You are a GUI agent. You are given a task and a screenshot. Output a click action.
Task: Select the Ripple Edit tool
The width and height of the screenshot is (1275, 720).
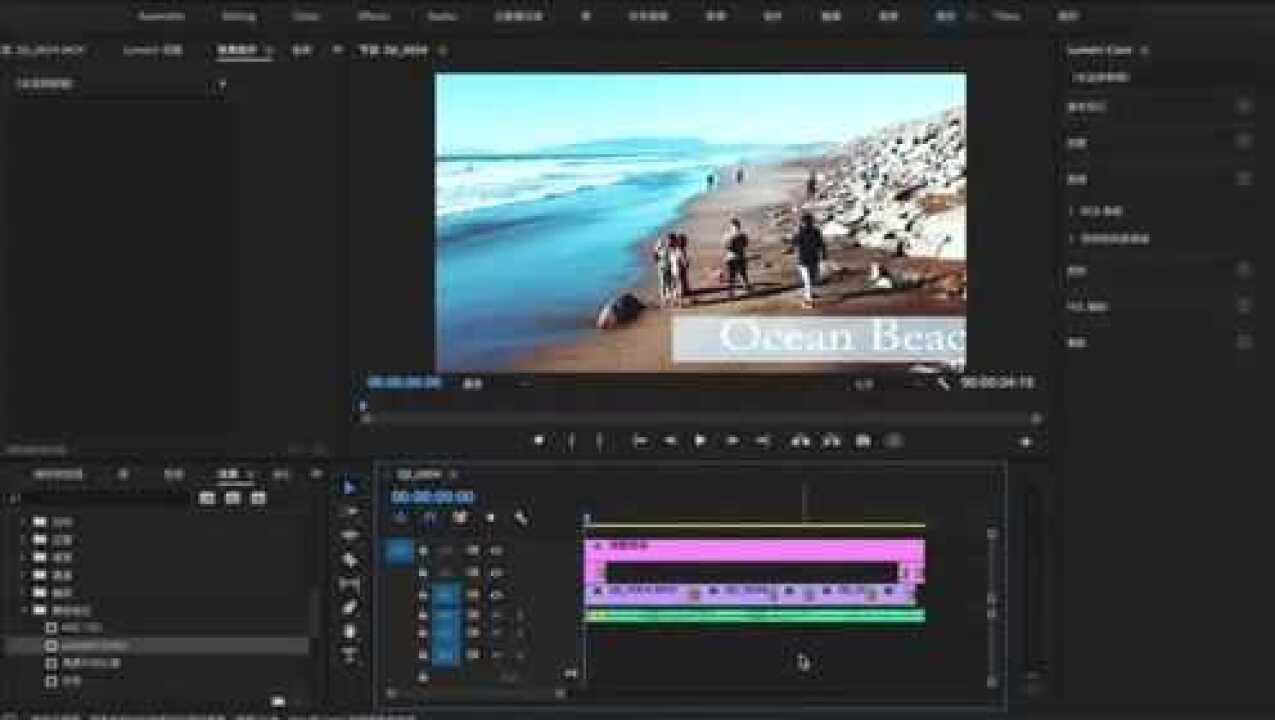tap(350, 535)
